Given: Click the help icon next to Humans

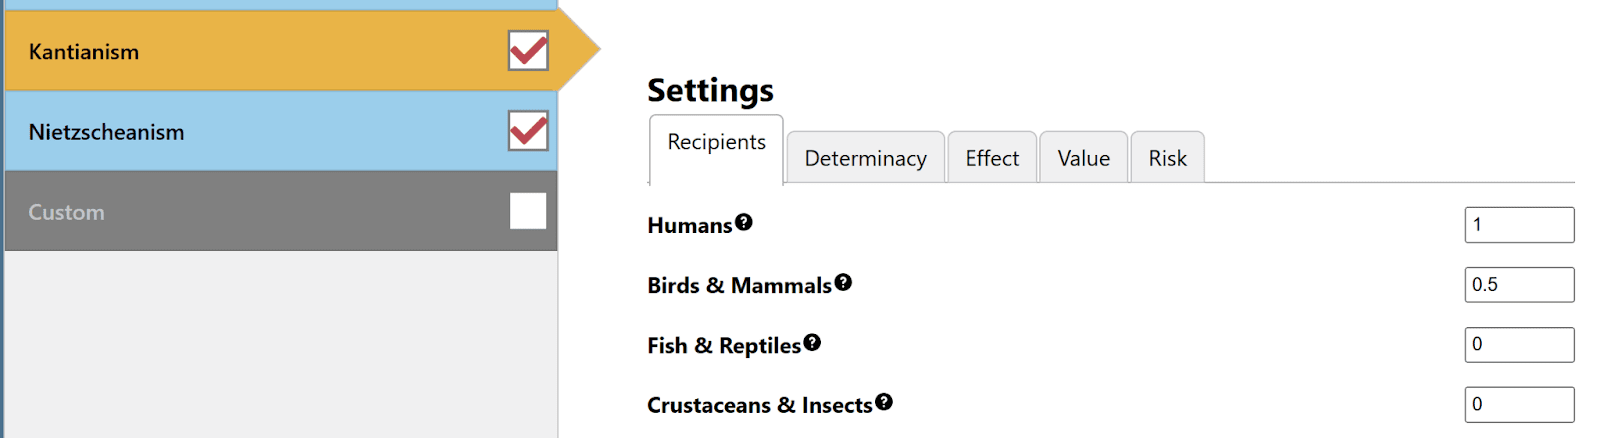Looking at the screenshot, I should [x=743, y=222].
